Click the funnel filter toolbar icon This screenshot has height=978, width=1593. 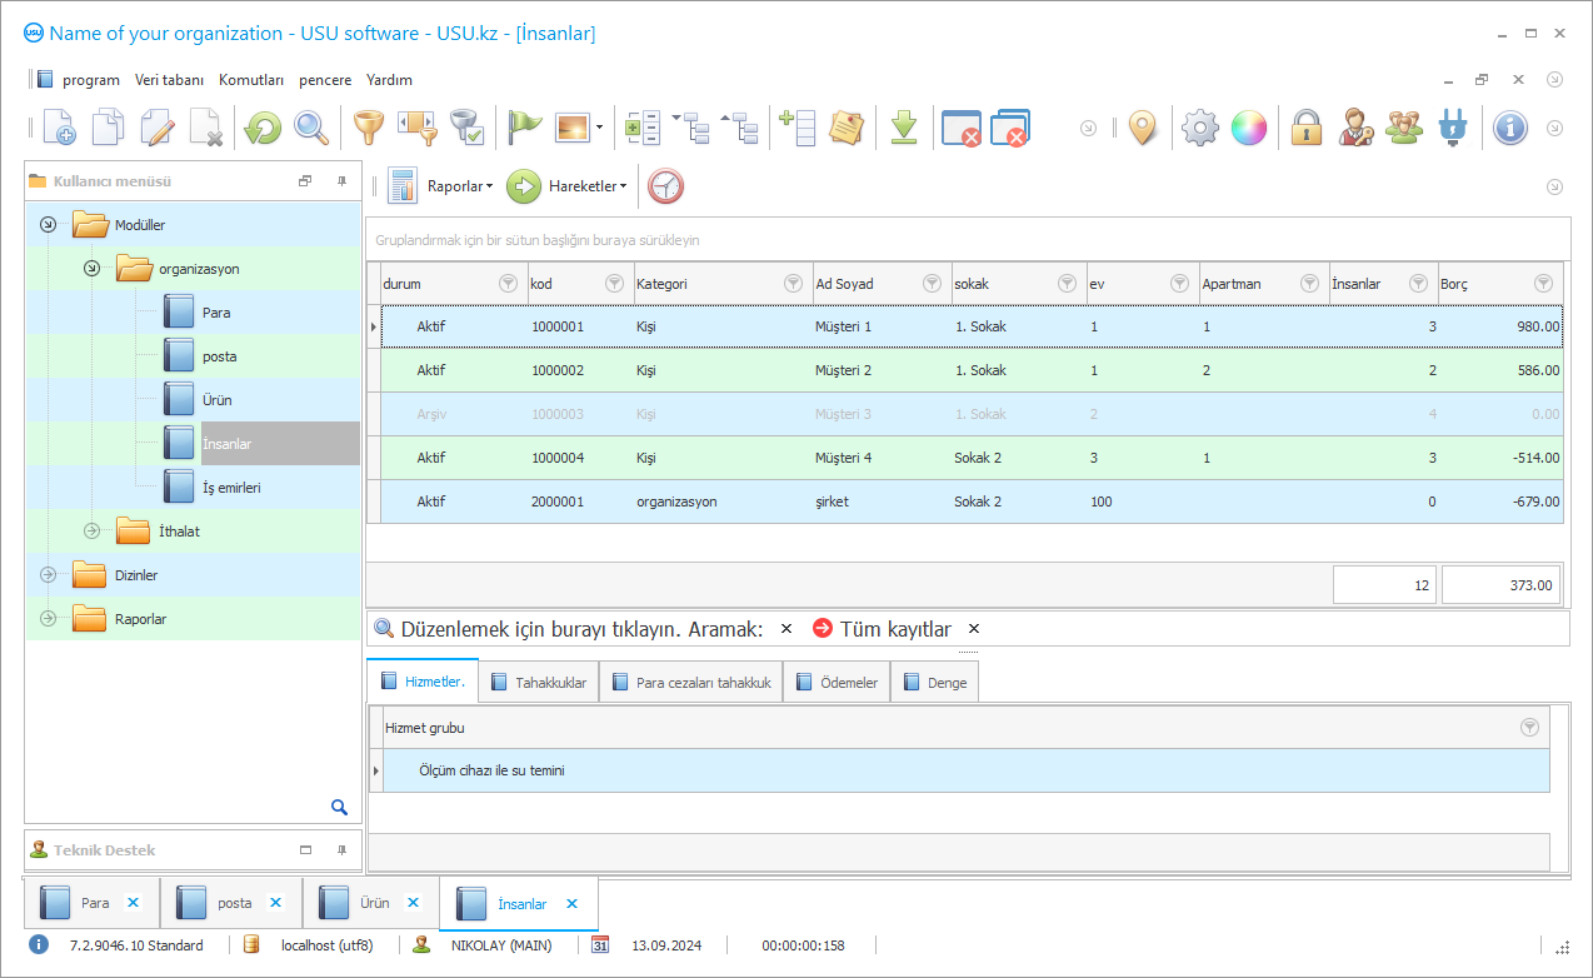368,128
